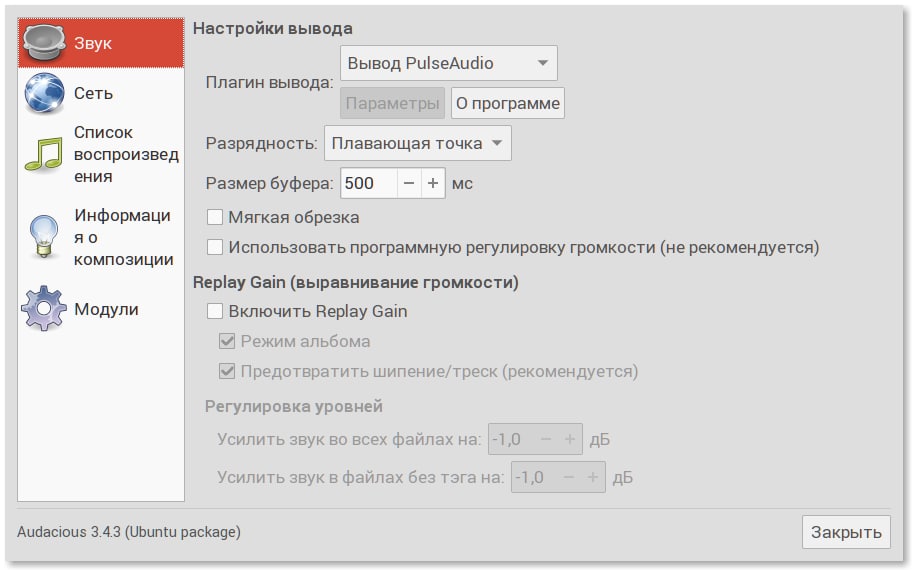Close the settings with Закрыть button

(x=846, y=532)
